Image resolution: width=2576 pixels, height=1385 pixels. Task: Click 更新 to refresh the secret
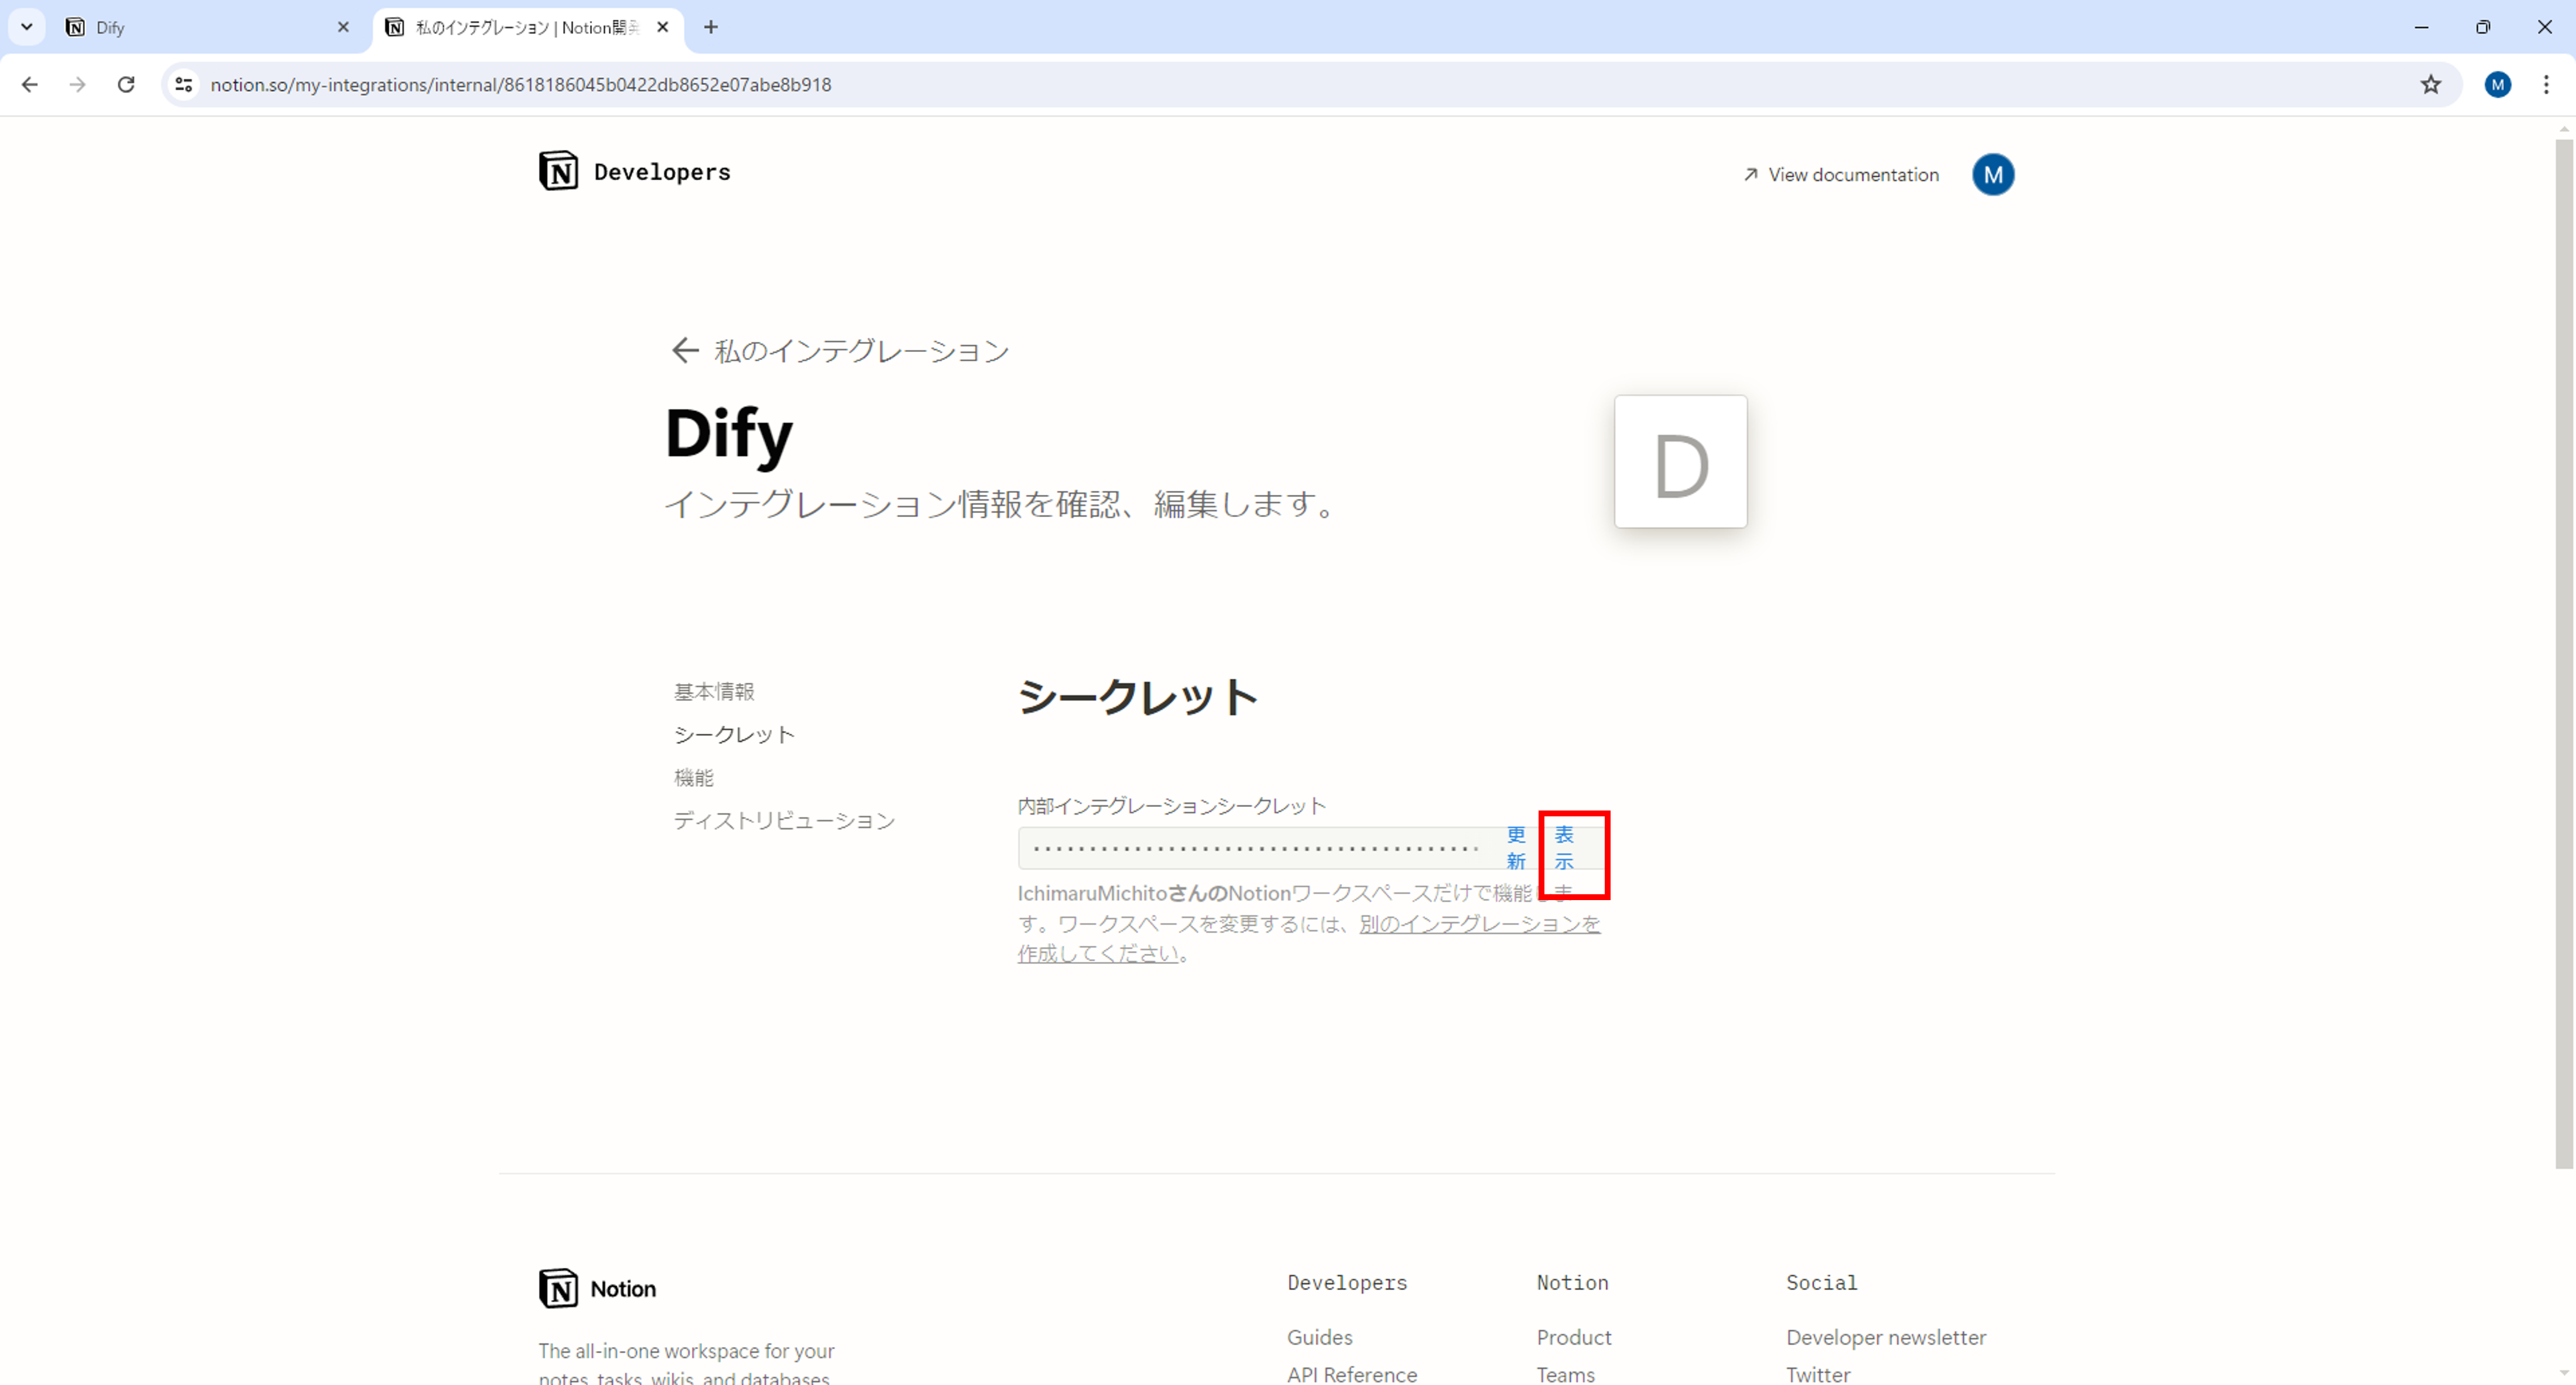(1516, 848)
